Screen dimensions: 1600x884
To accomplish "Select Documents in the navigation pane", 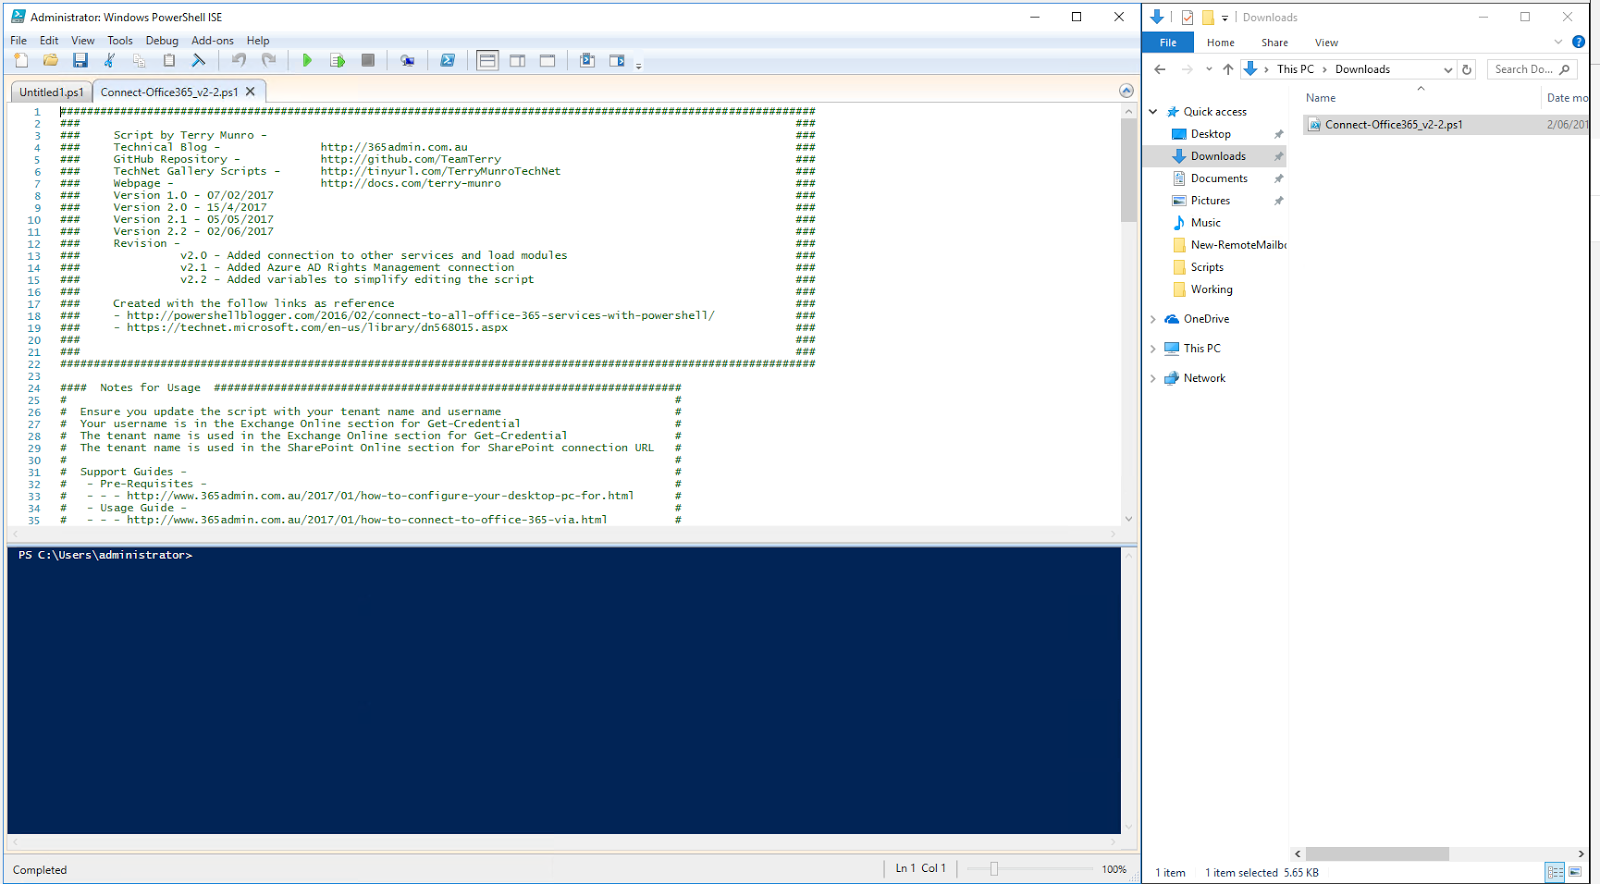I will (1218, 178).
